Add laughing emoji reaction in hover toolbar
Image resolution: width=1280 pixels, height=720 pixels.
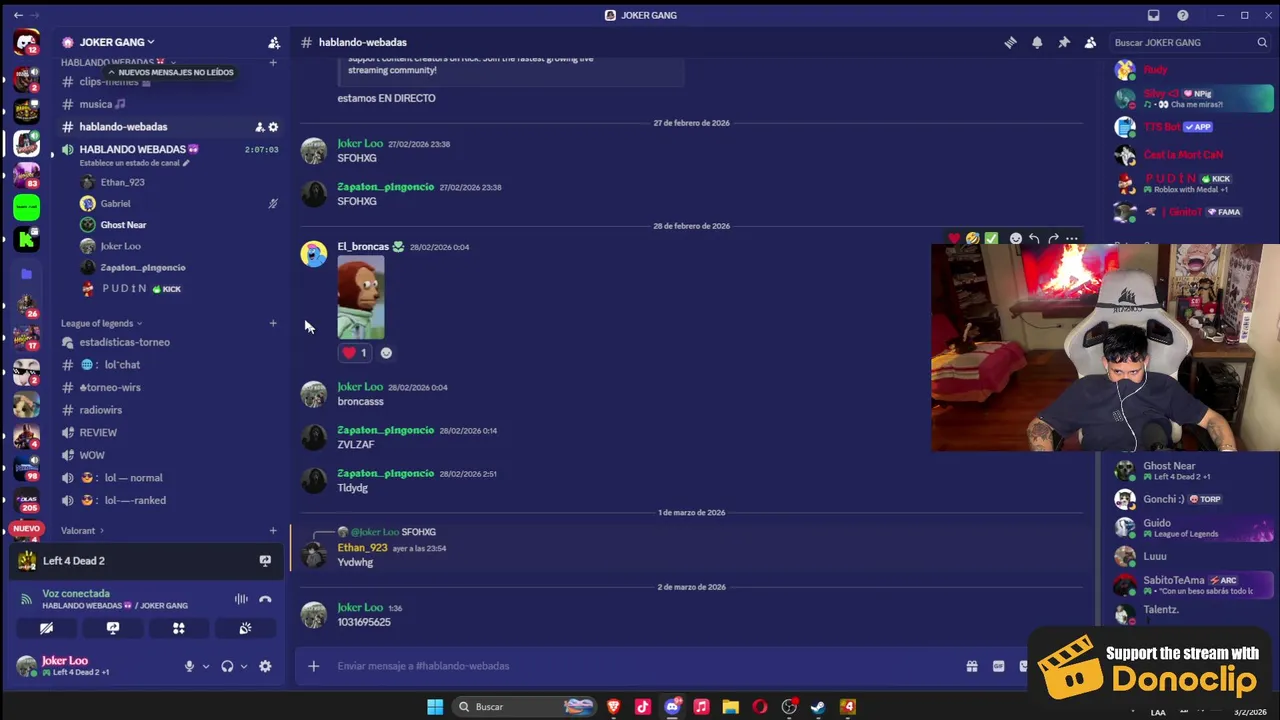972,239
